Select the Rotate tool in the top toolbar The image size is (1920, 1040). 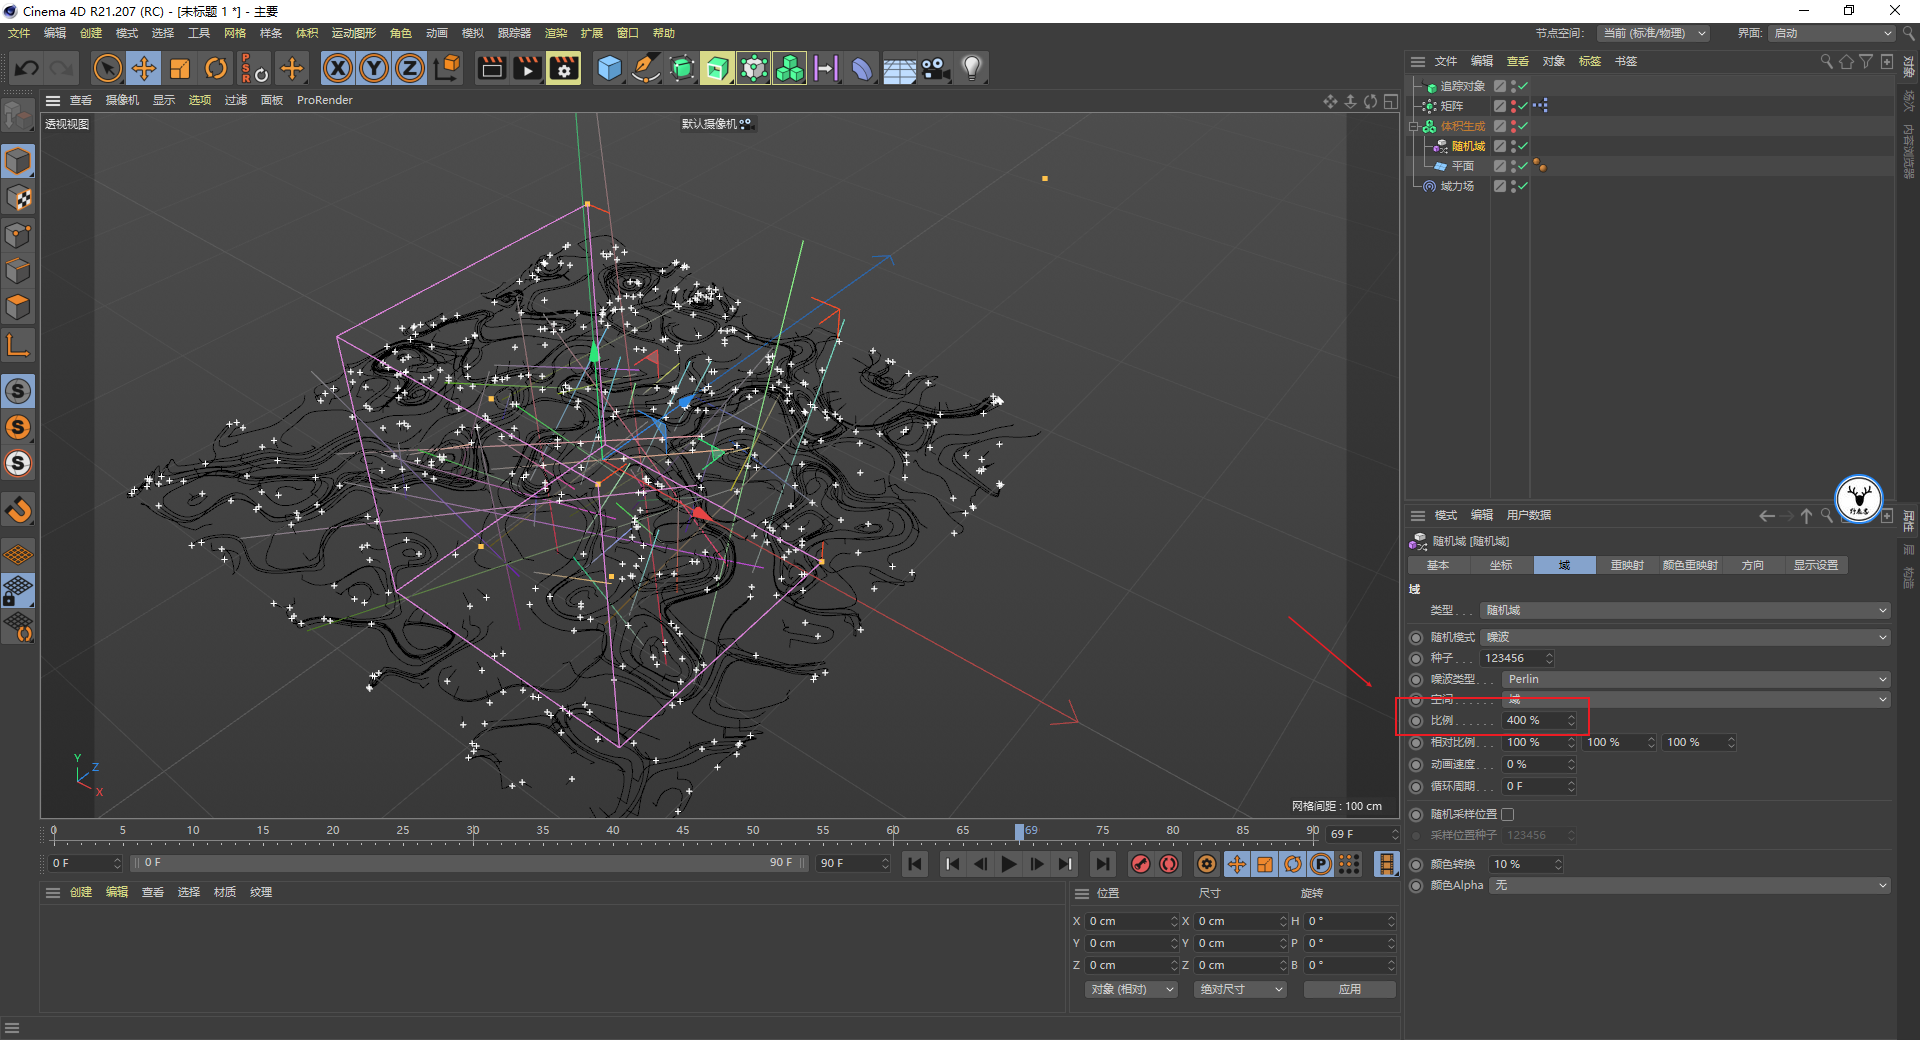point(216,69)
